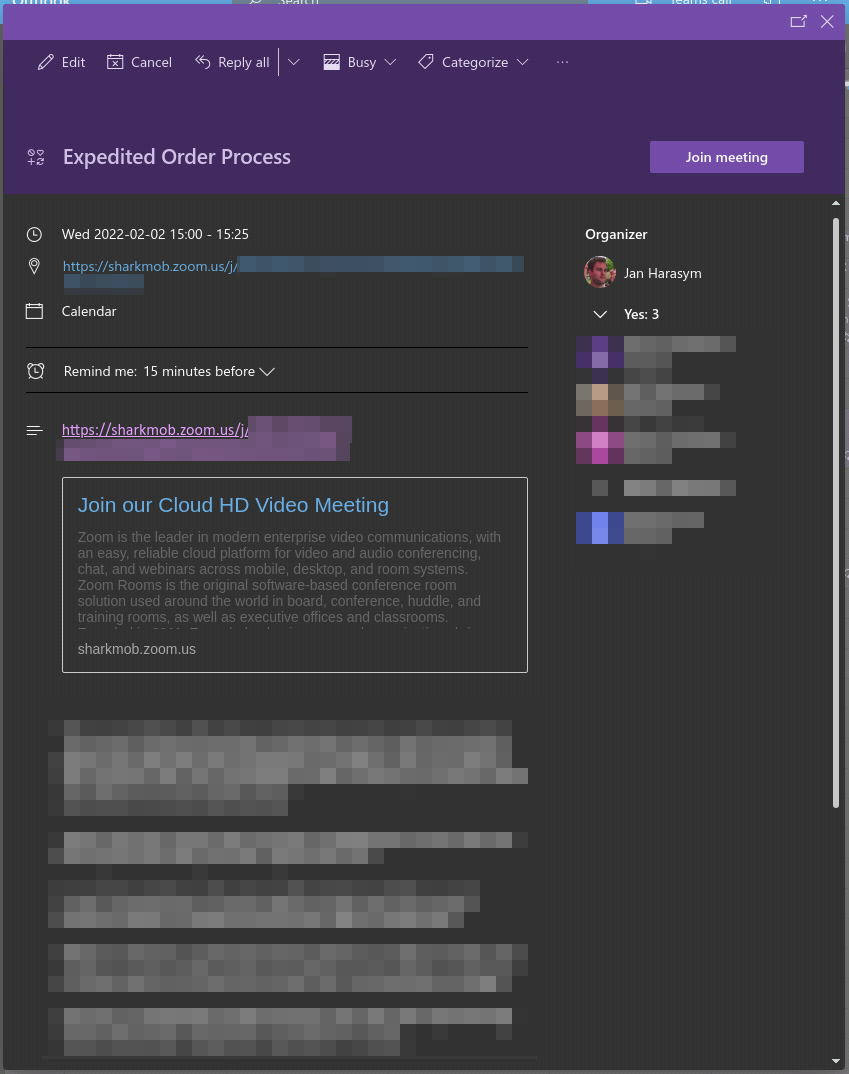Open the more options ellipsis menu

click(562, 62)
